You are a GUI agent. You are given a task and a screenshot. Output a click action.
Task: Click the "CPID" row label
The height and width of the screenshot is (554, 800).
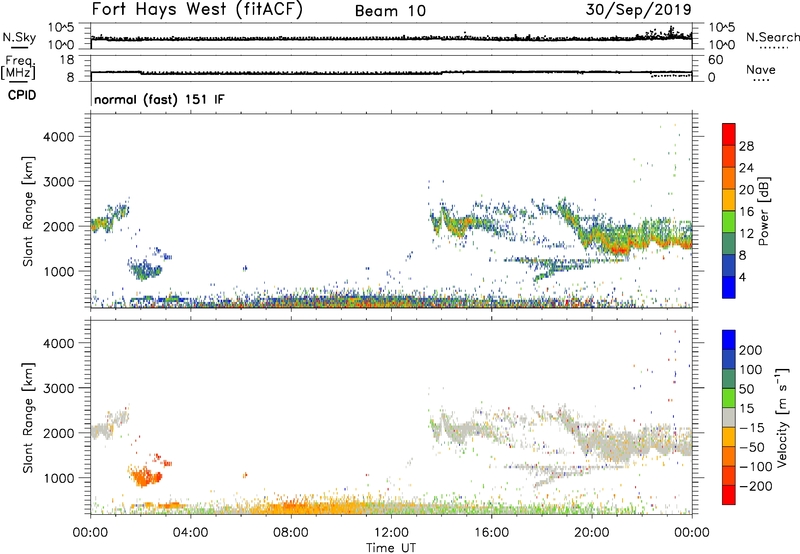pyautogui.click(x=22, y=95)
